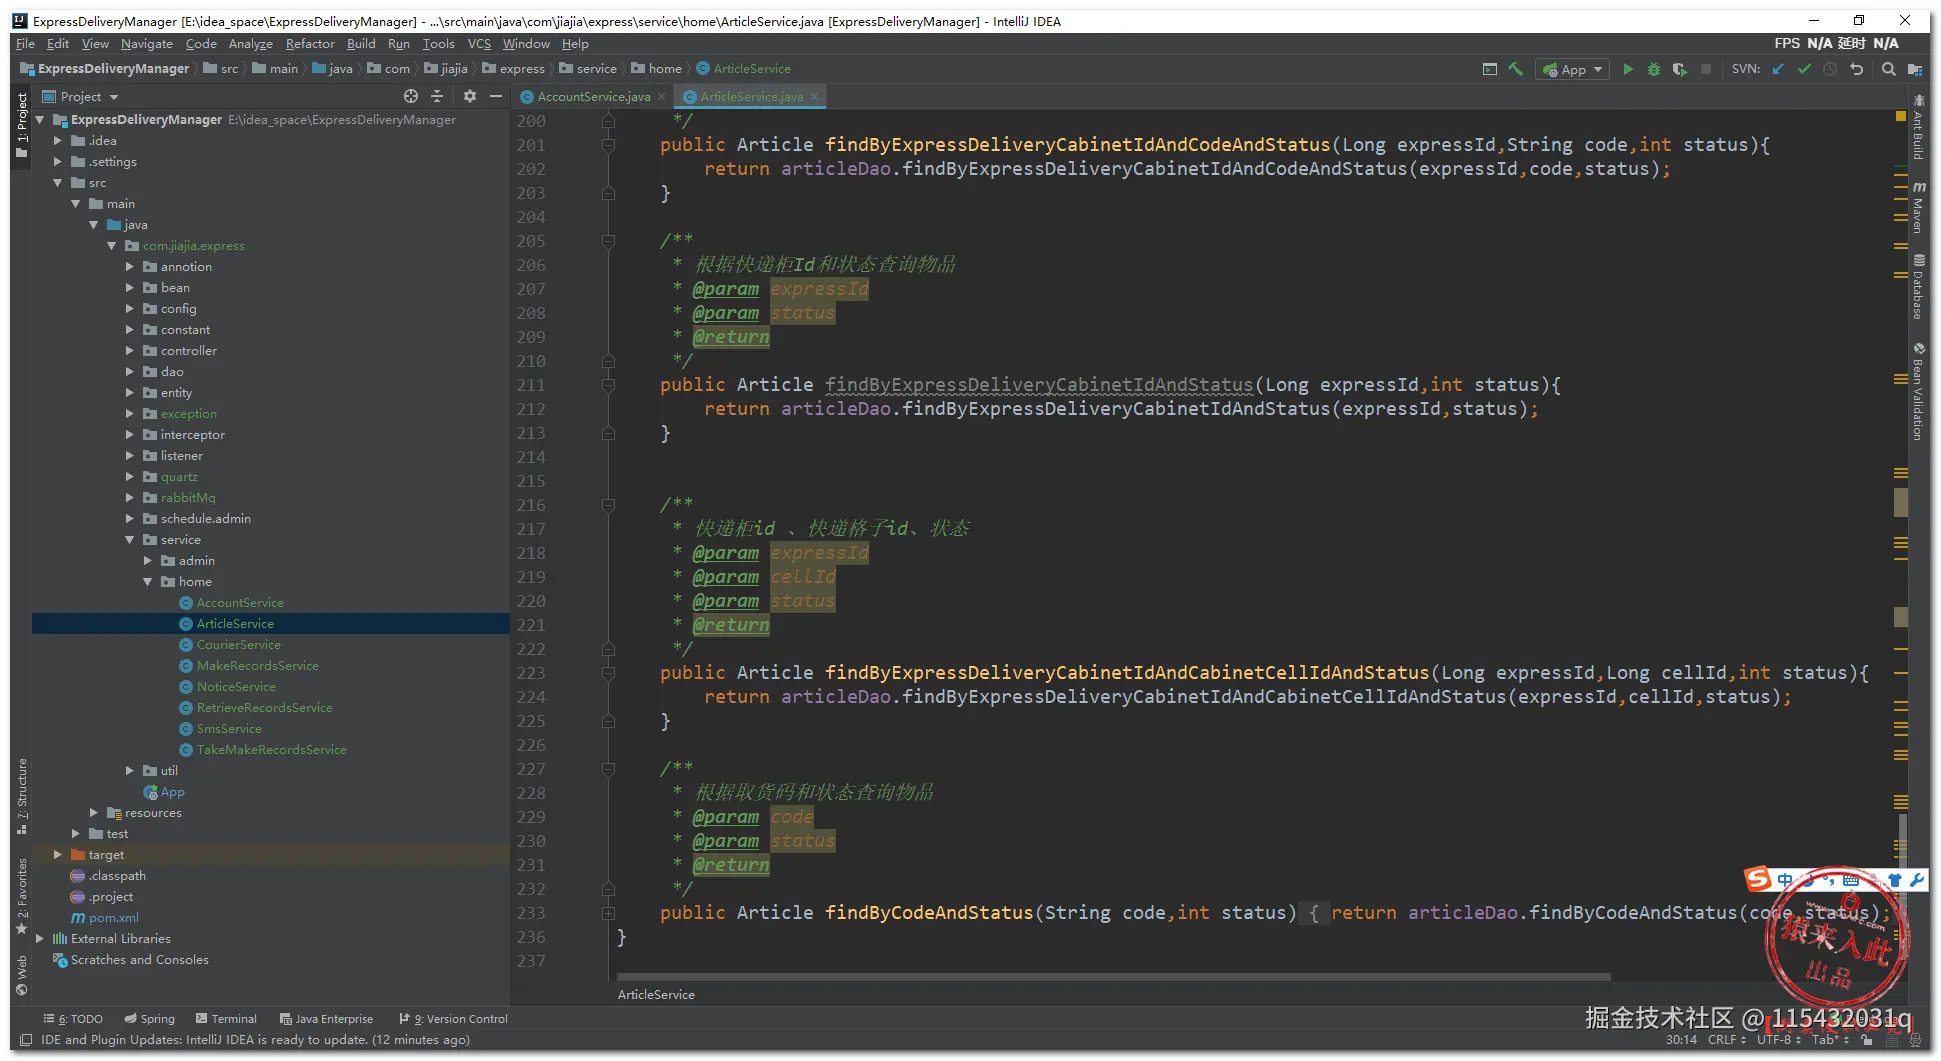Collapse the service package
1941x1061 pixels.
click(x=130, y=540)
